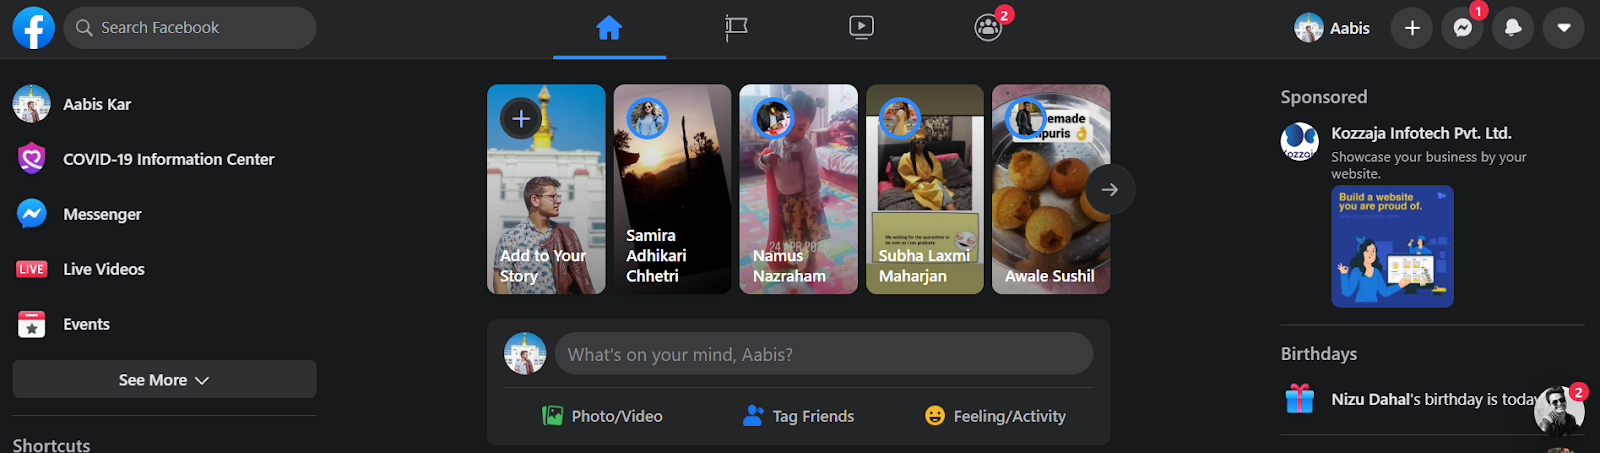Click the Create plus button
1600x453 pixels.
point(1412,28)
